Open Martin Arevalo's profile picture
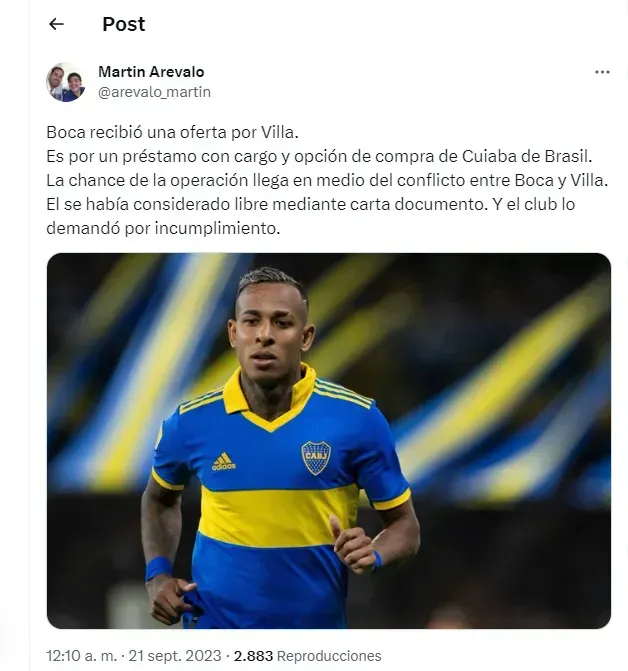 pyautogui.click(x=65, y=82)
